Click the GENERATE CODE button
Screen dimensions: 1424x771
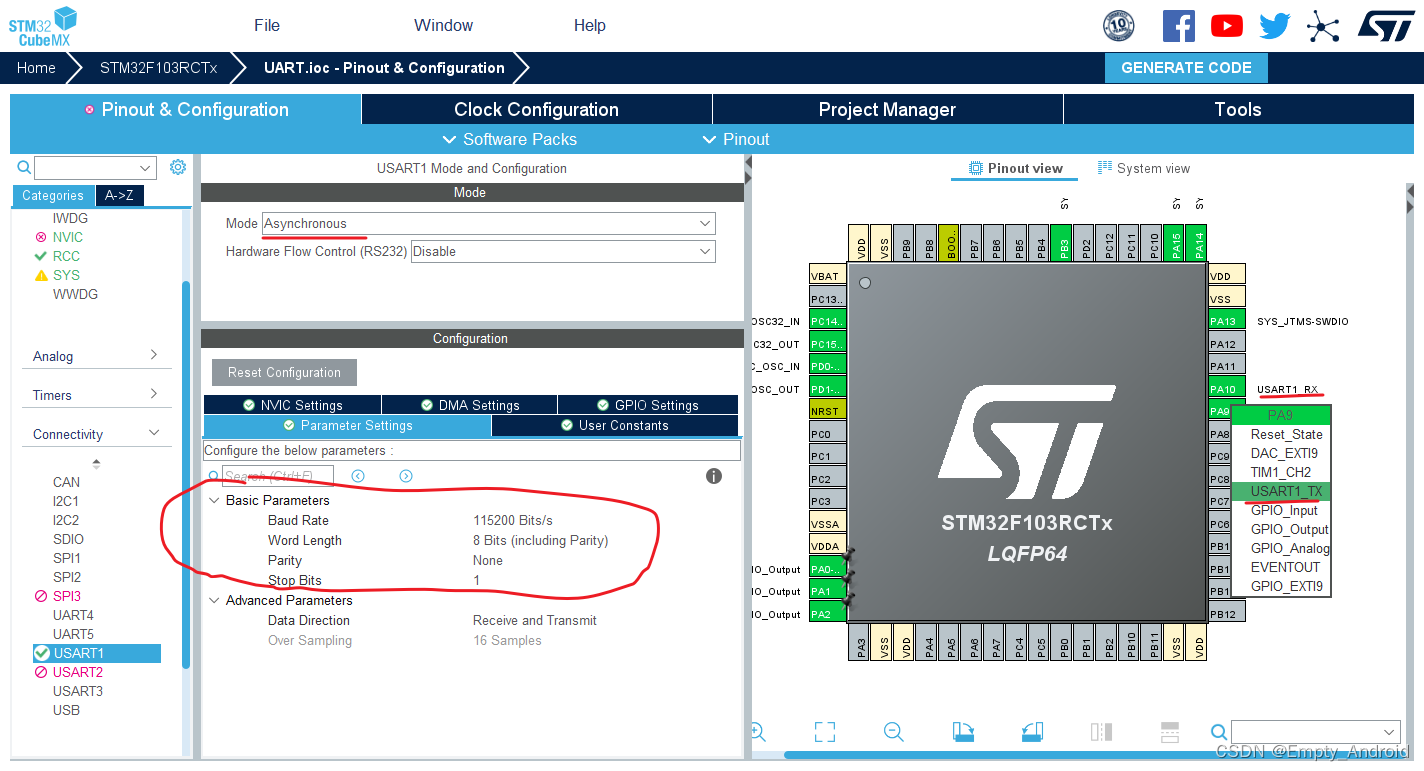click(1186, 68)
